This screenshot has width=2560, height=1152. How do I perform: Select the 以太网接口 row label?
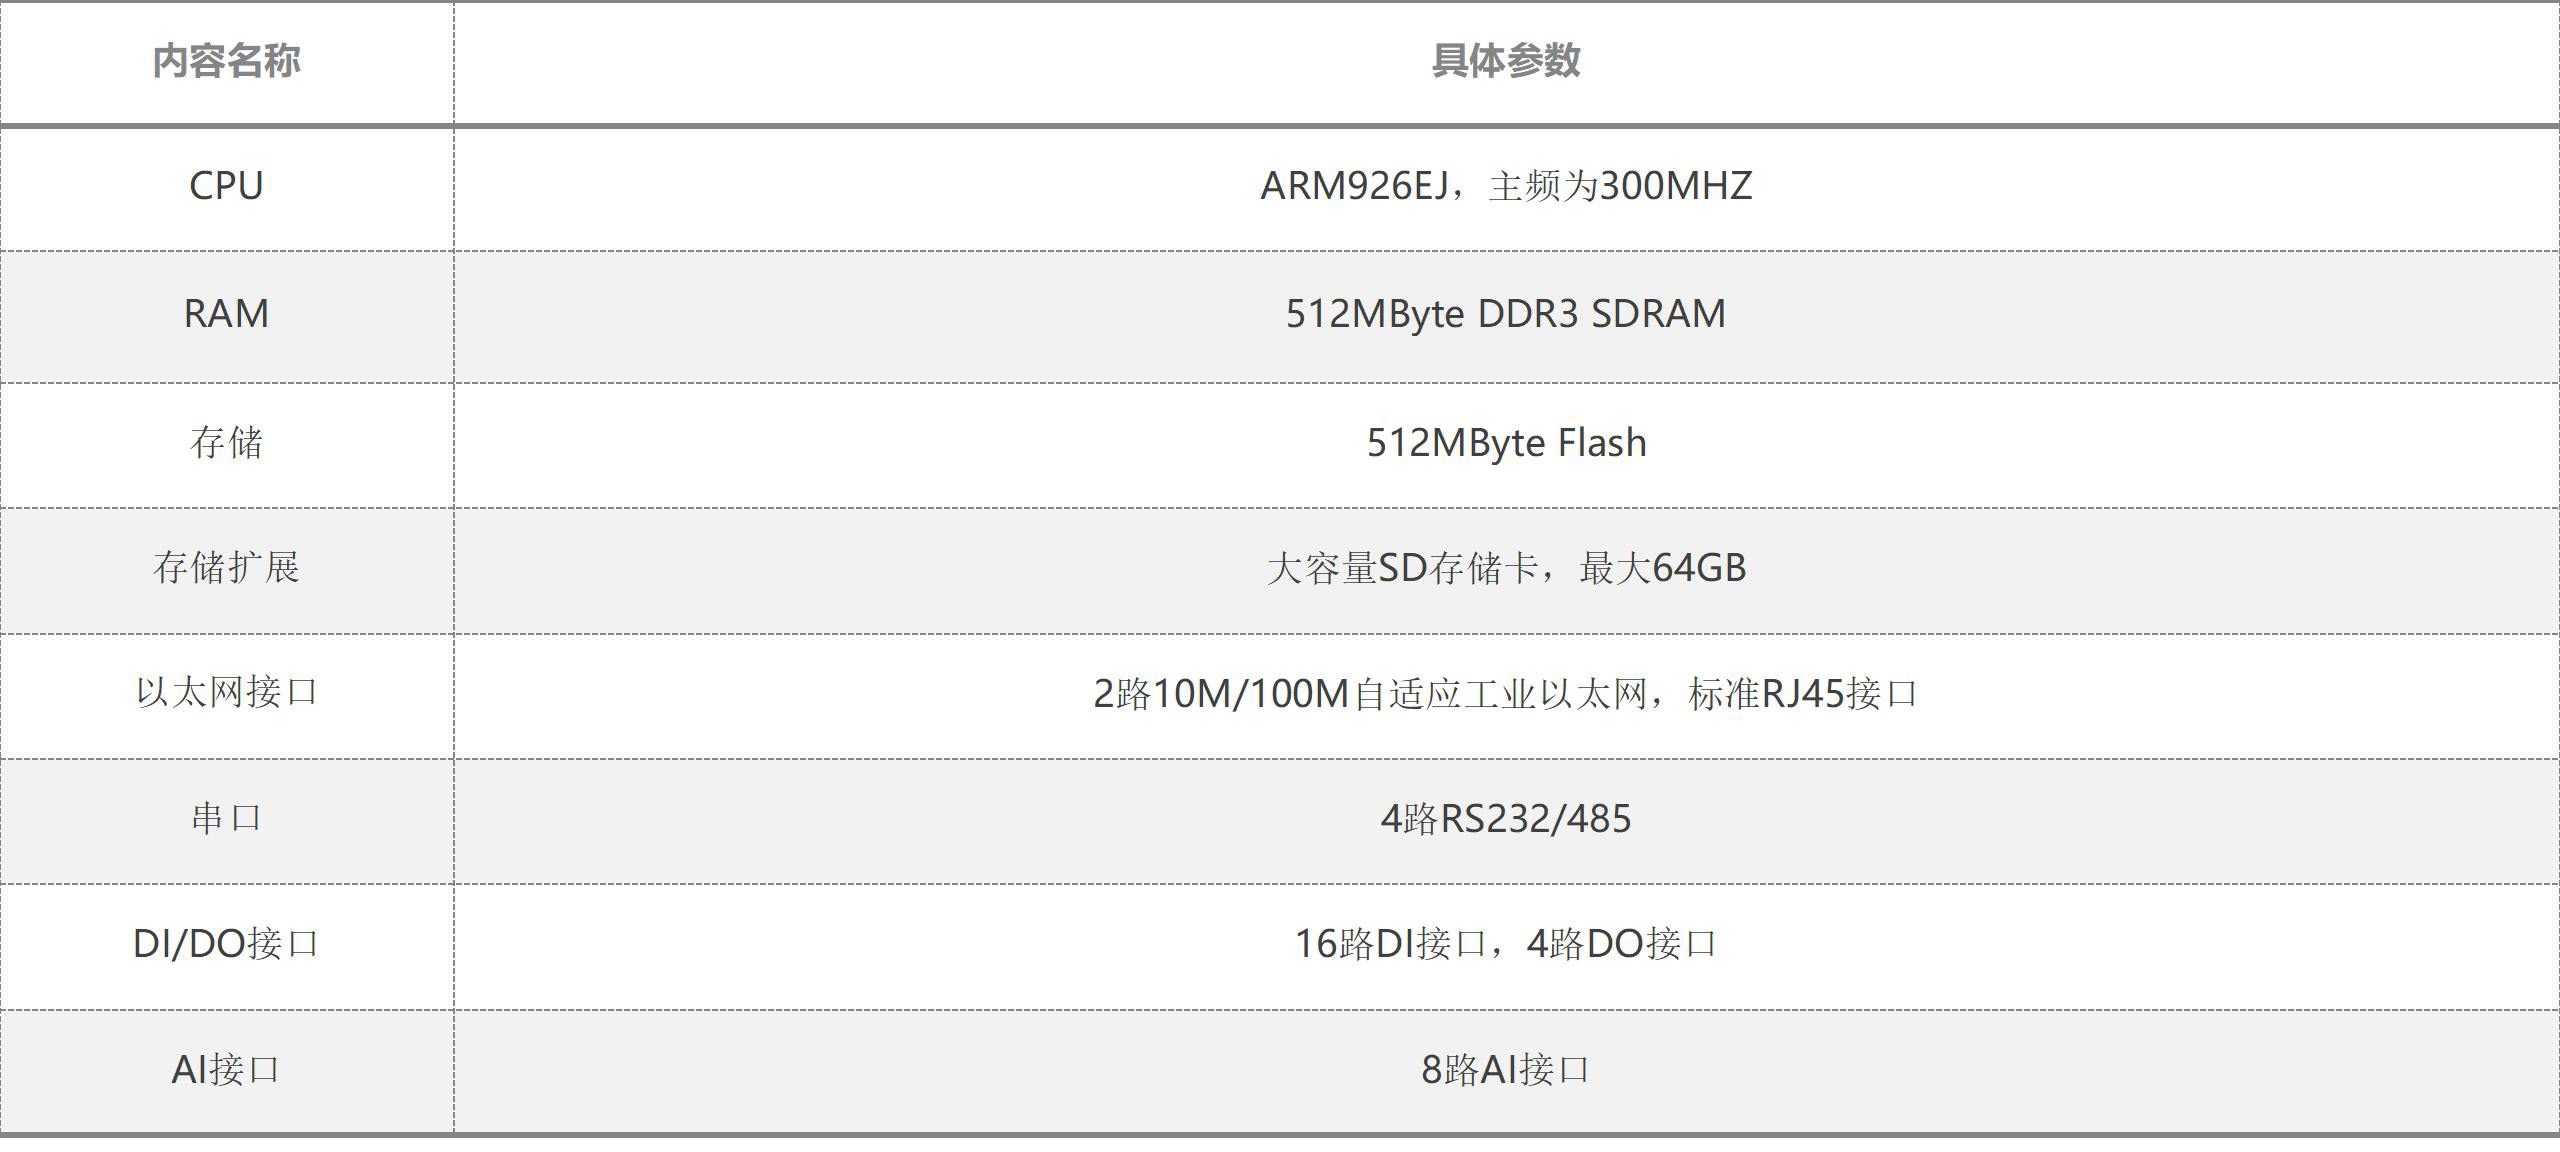tap(226, 693)
